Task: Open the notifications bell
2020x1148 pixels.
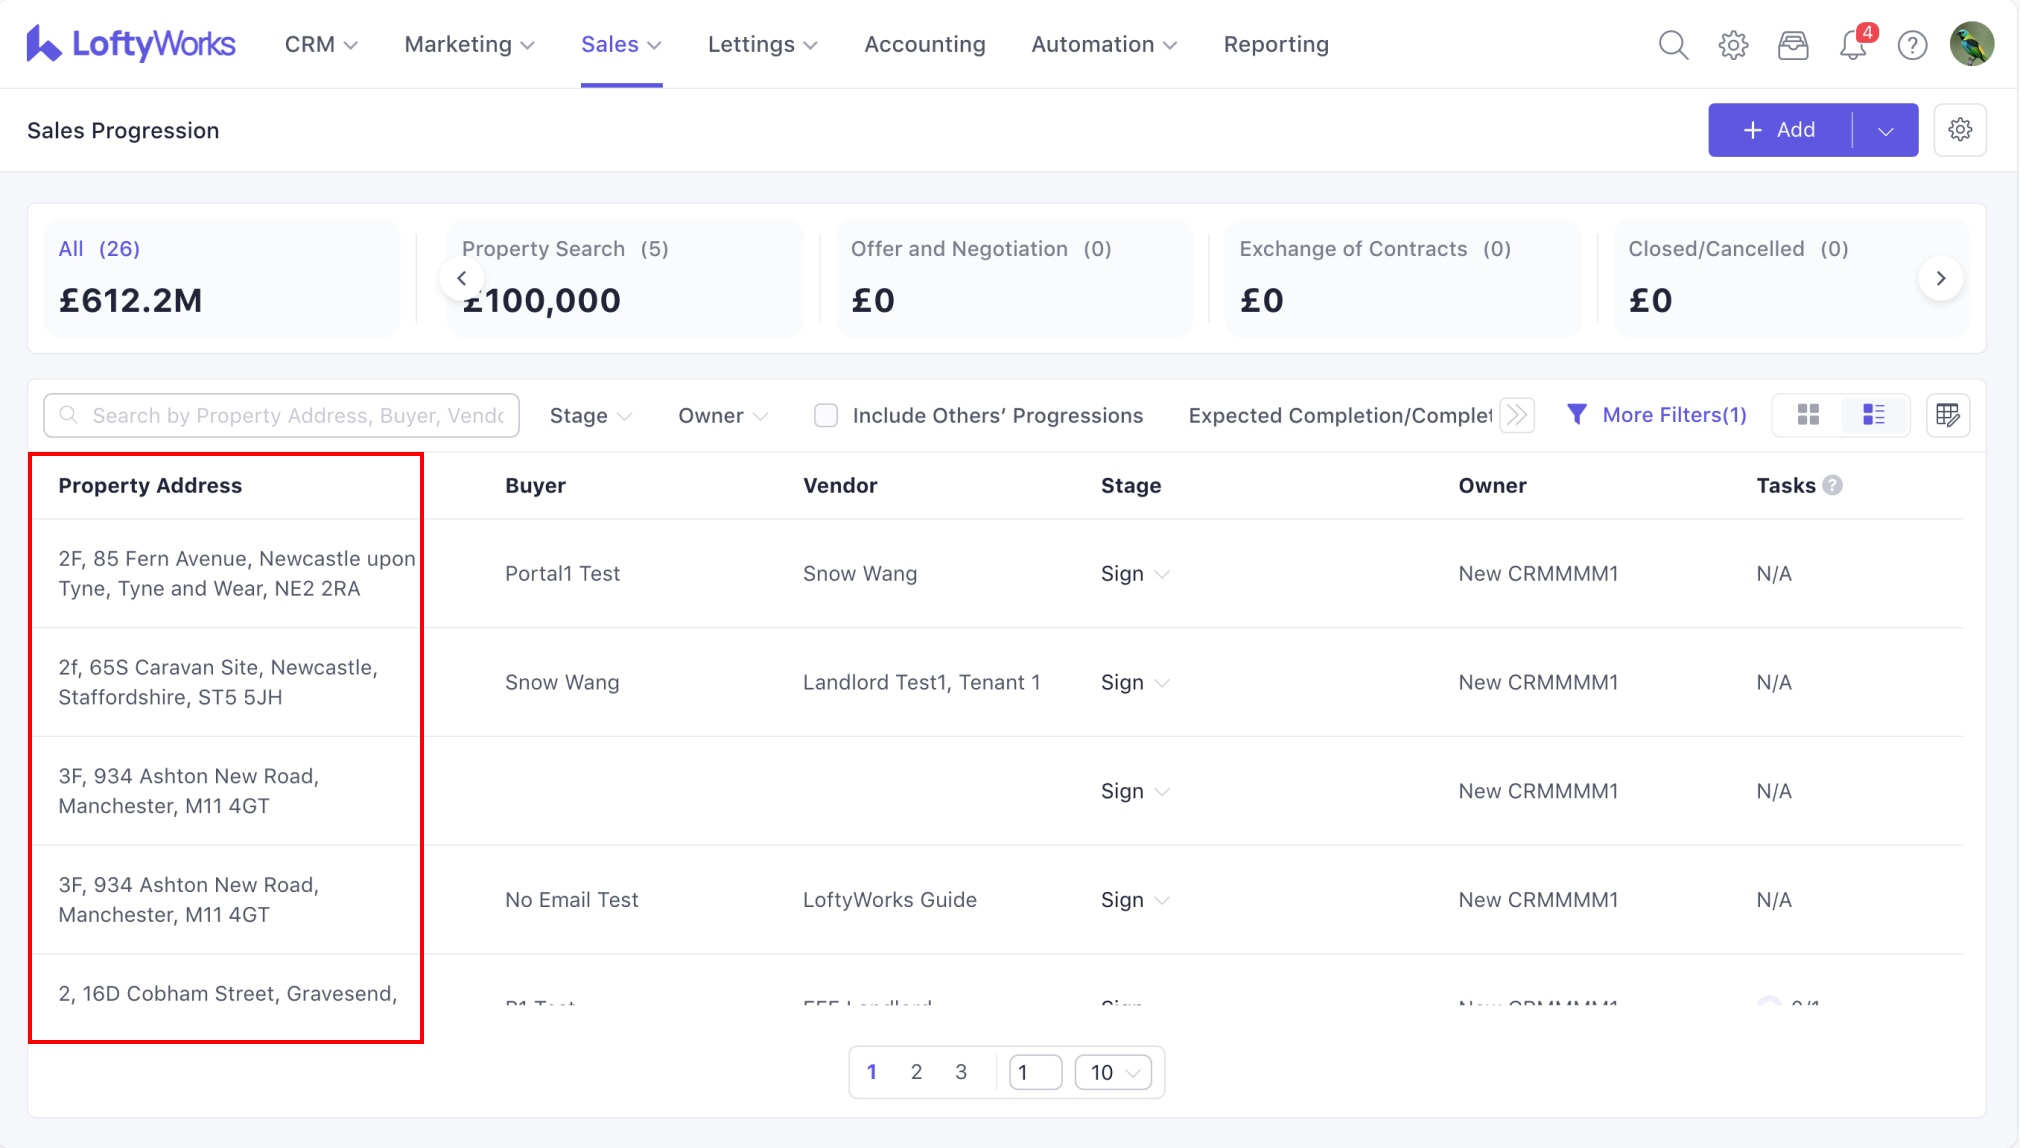Action: (x=1853, y=45)
